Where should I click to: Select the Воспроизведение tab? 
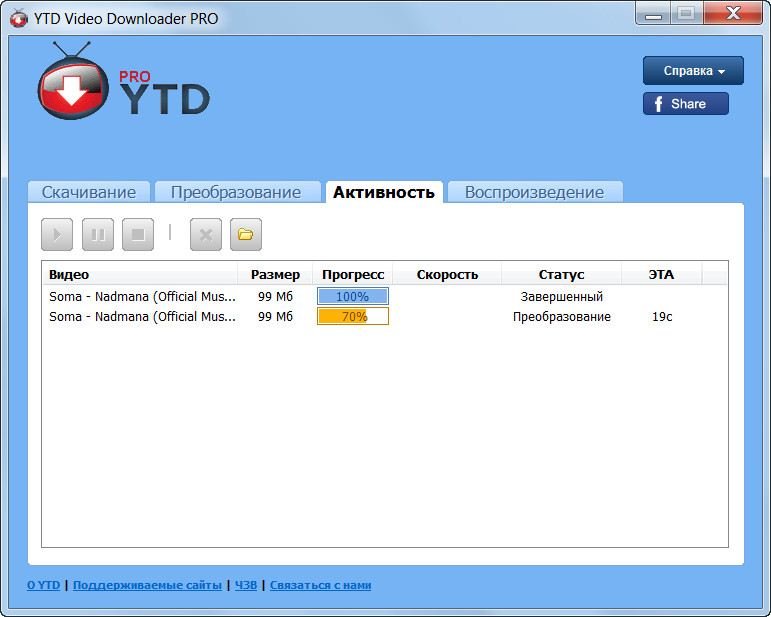pyautogui.click(x=534, y=192)
